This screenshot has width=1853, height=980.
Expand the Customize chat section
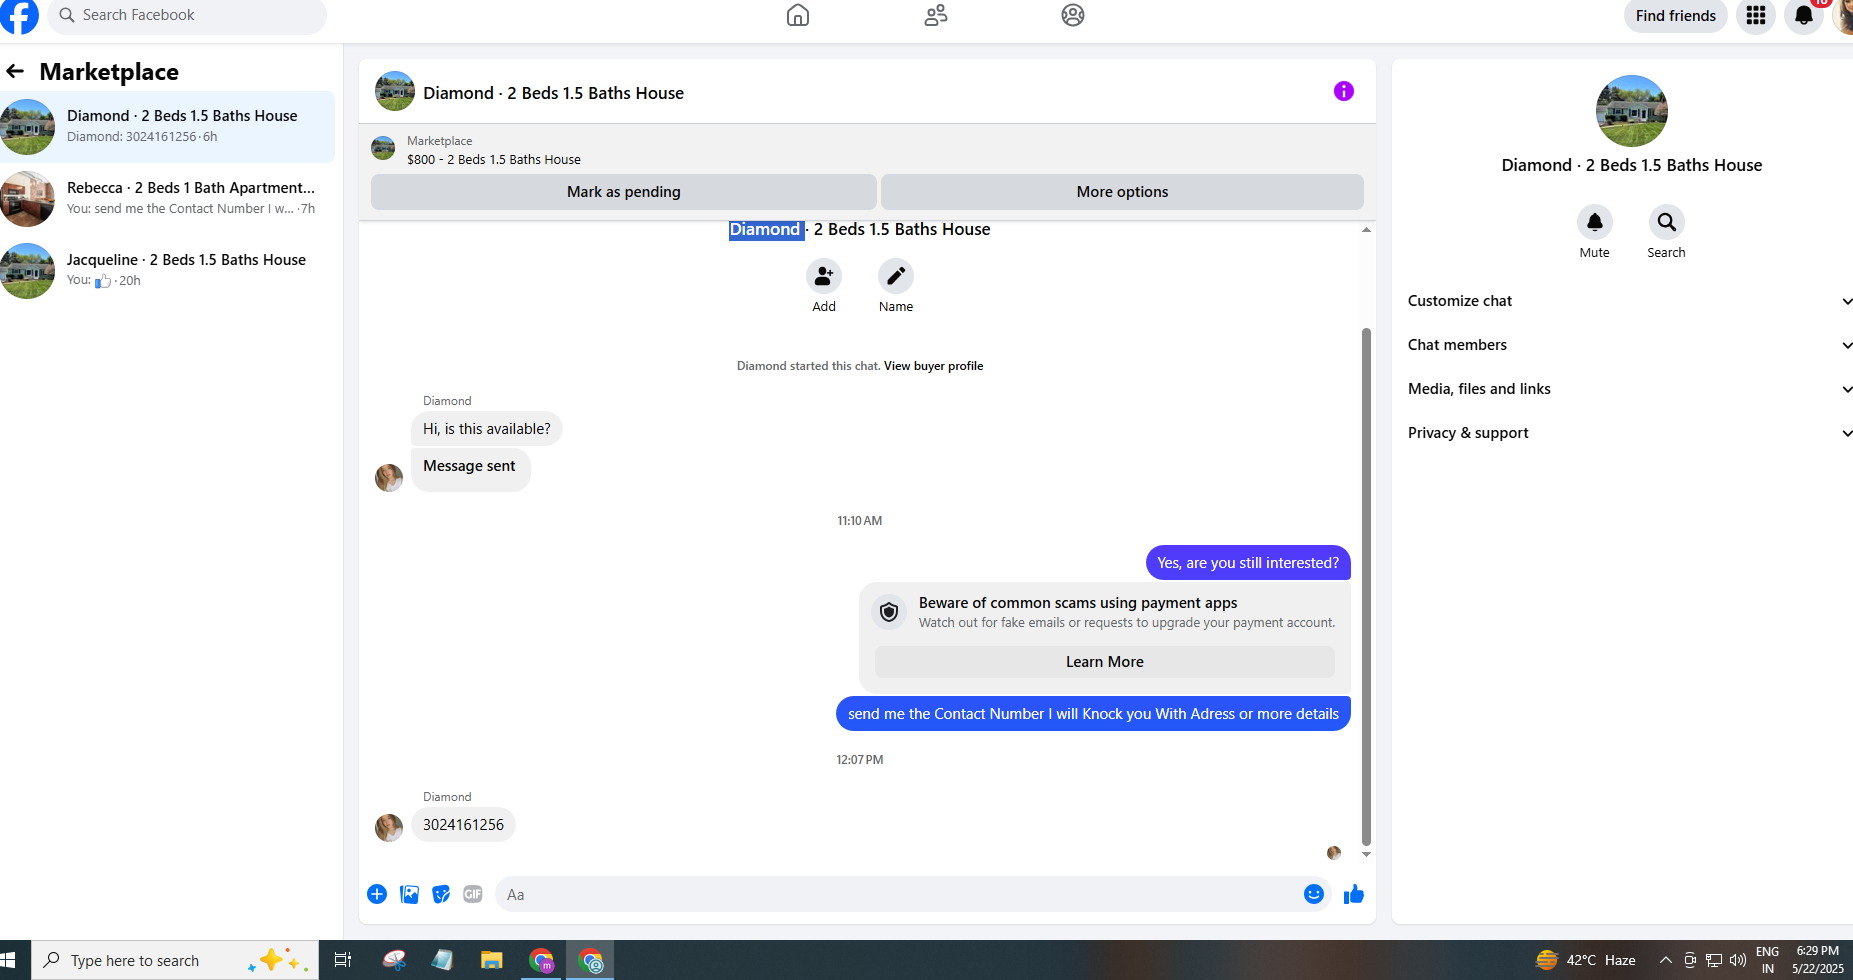tap(1630, 301)
